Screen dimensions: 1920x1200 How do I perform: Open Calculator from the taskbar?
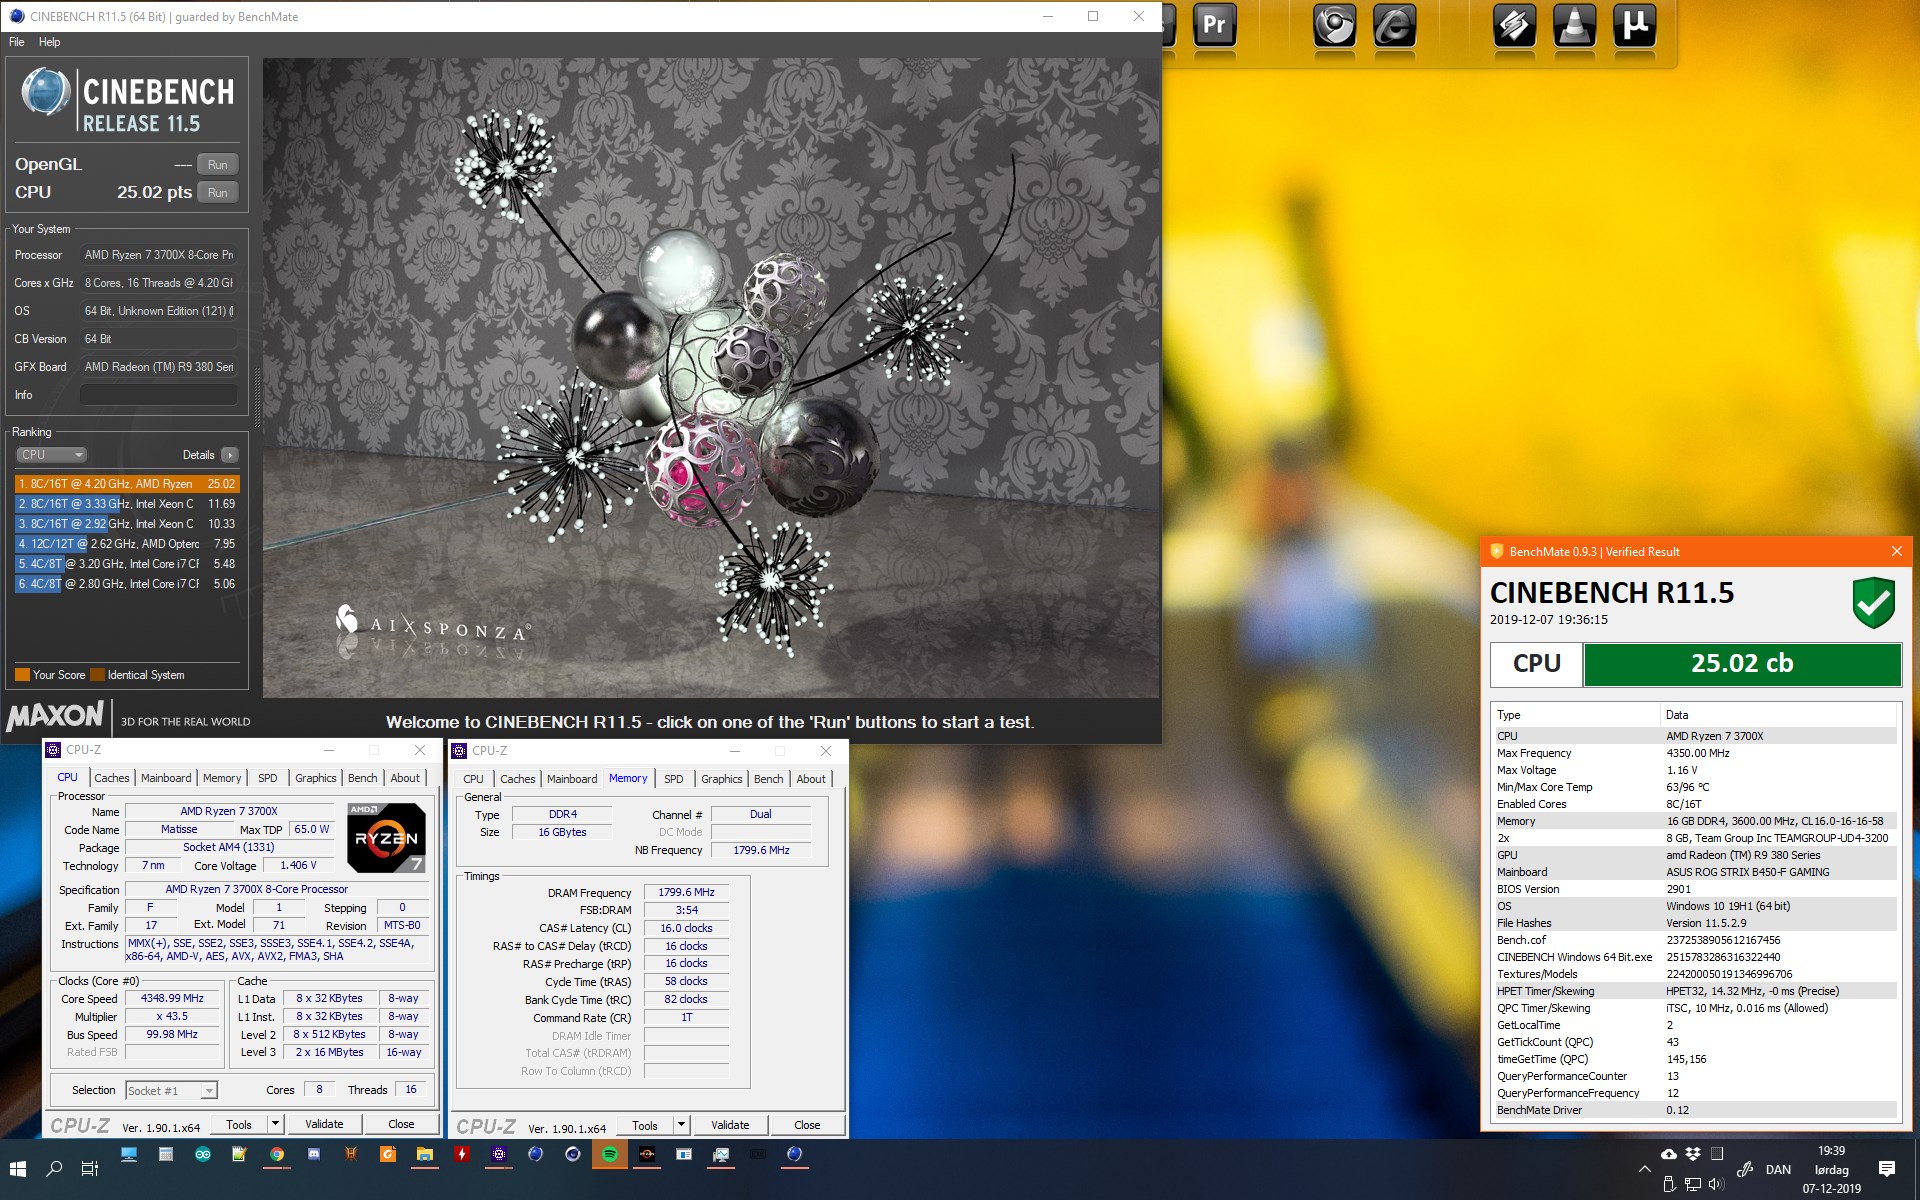pyautogui.click(x=165, y=1154)
